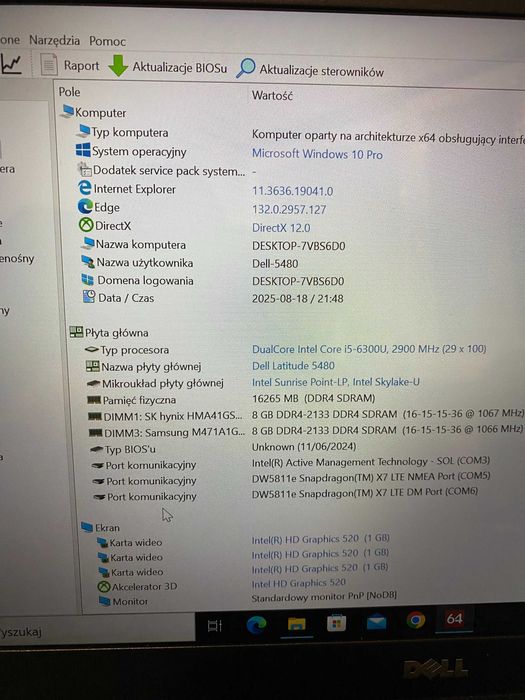Select the Intel Active Management Technology SOL value
This screenshot has width=525, height=700.
(371, 462)
